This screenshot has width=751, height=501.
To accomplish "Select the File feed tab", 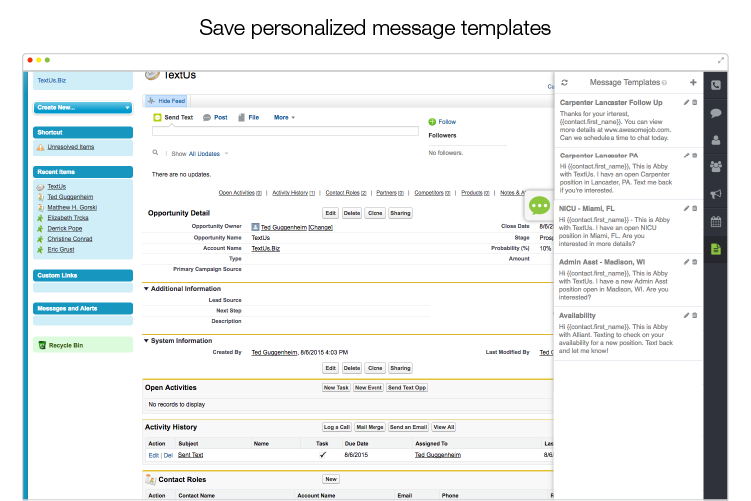I will click(x=249, y=117).
